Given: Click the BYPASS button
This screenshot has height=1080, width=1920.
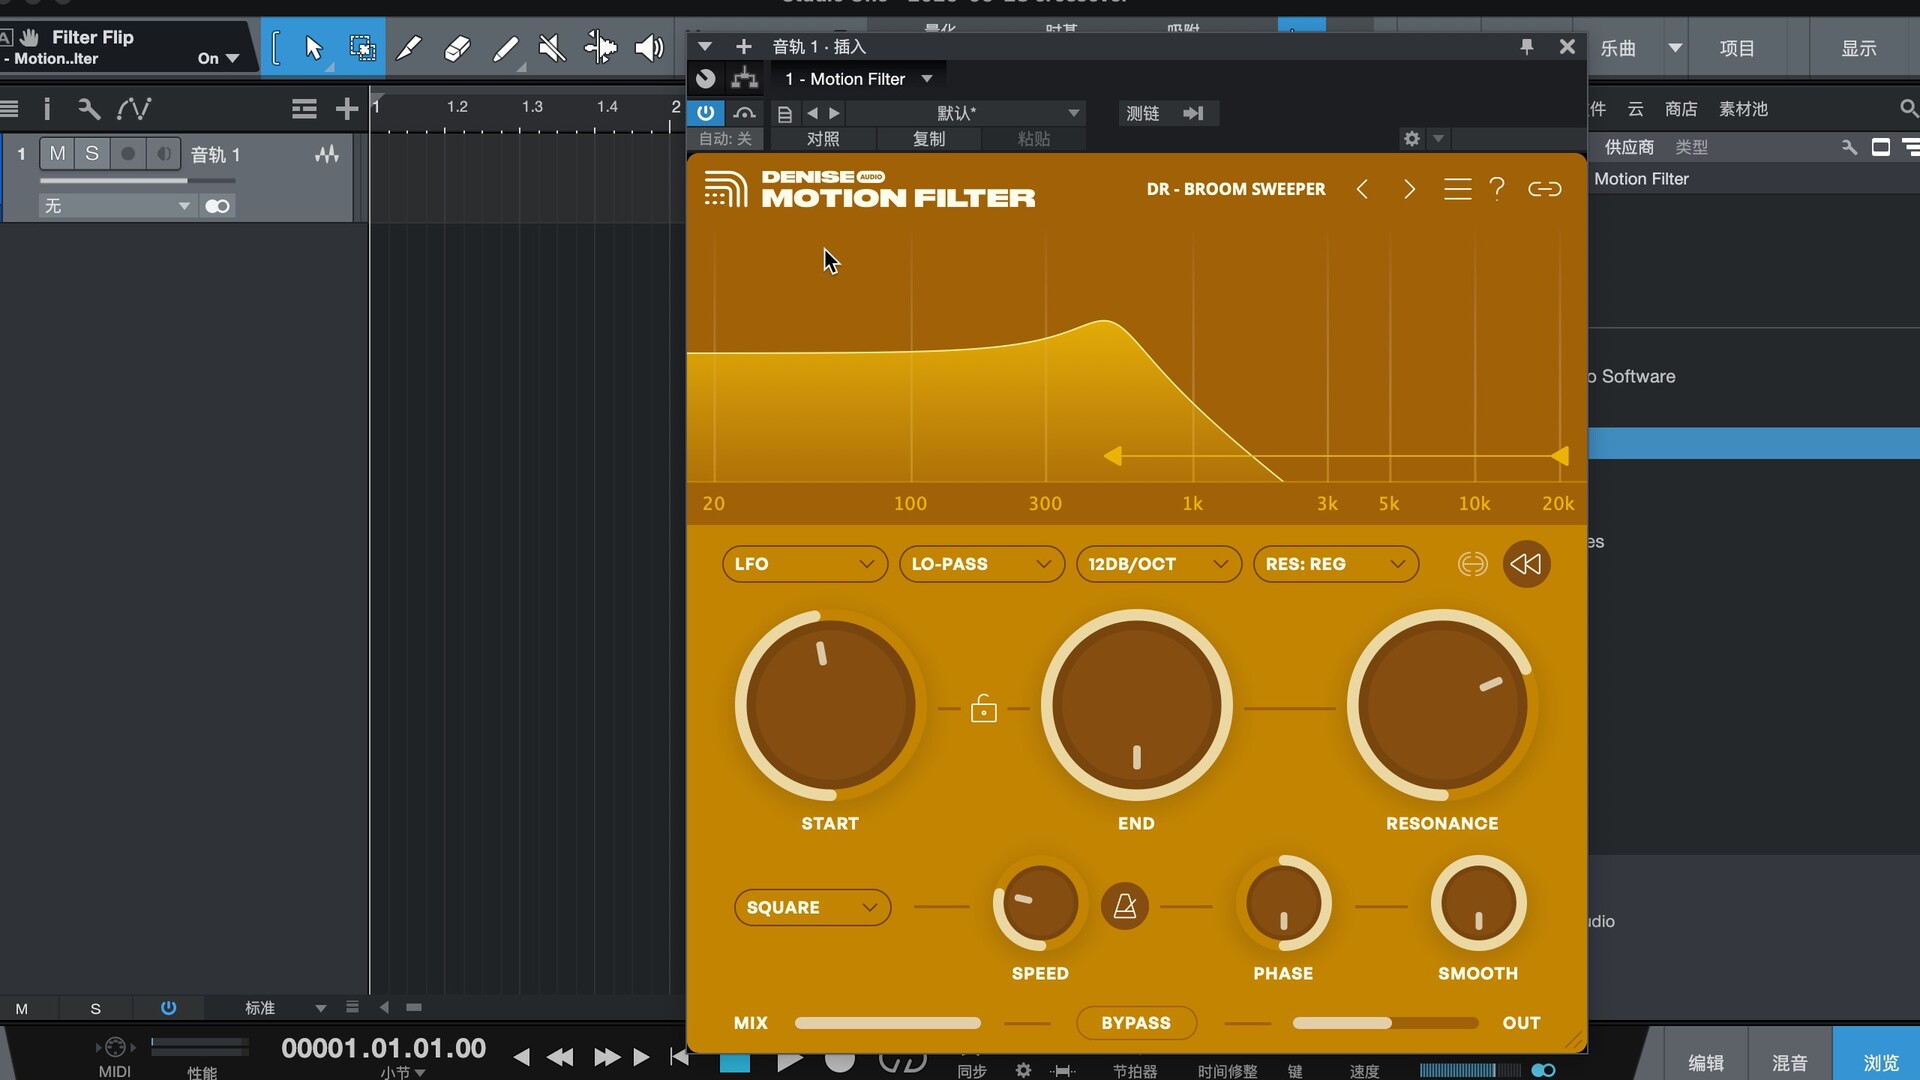Looking at the screenshot, I should (x=1136, y=1023).
